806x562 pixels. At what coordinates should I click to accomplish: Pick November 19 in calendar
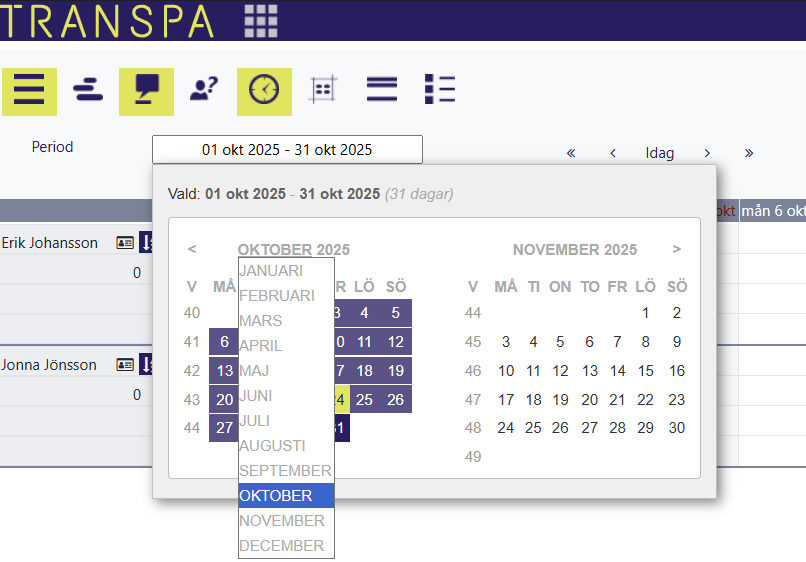(x=560, y=400)
